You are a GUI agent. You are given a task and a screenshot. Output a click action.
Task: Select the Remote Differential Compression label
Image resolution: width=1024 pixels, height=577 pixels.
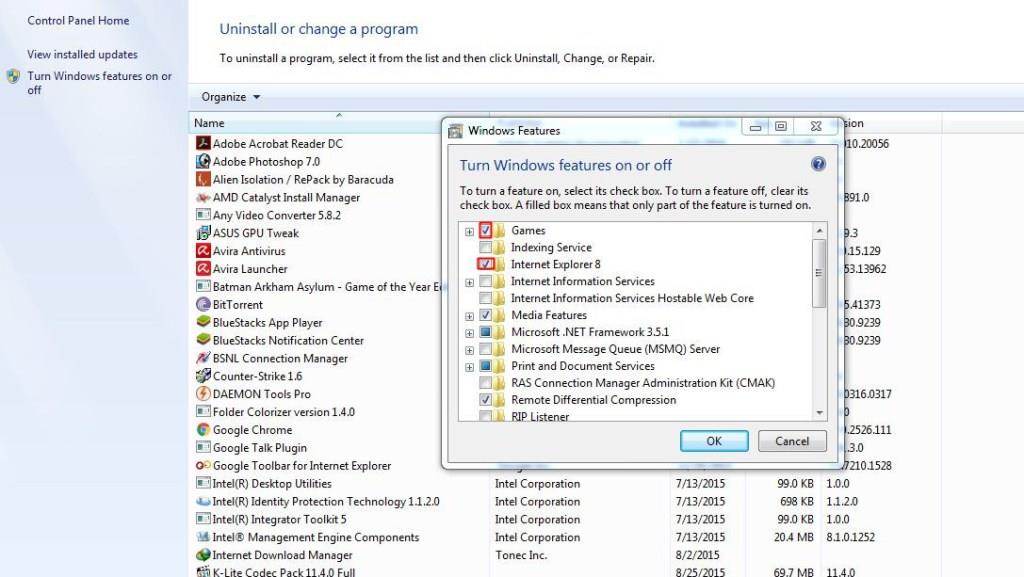tap(594, 399)
